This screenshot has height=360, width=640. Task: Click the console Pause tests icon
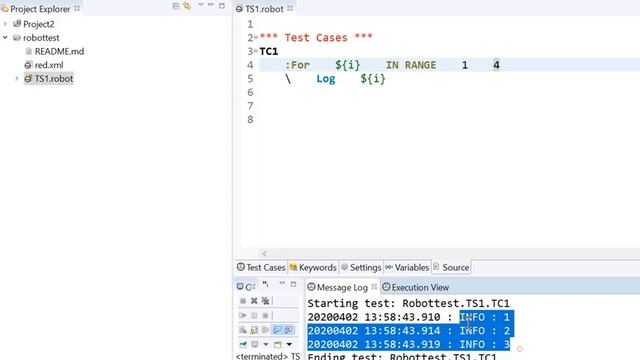tap(254, 316)
